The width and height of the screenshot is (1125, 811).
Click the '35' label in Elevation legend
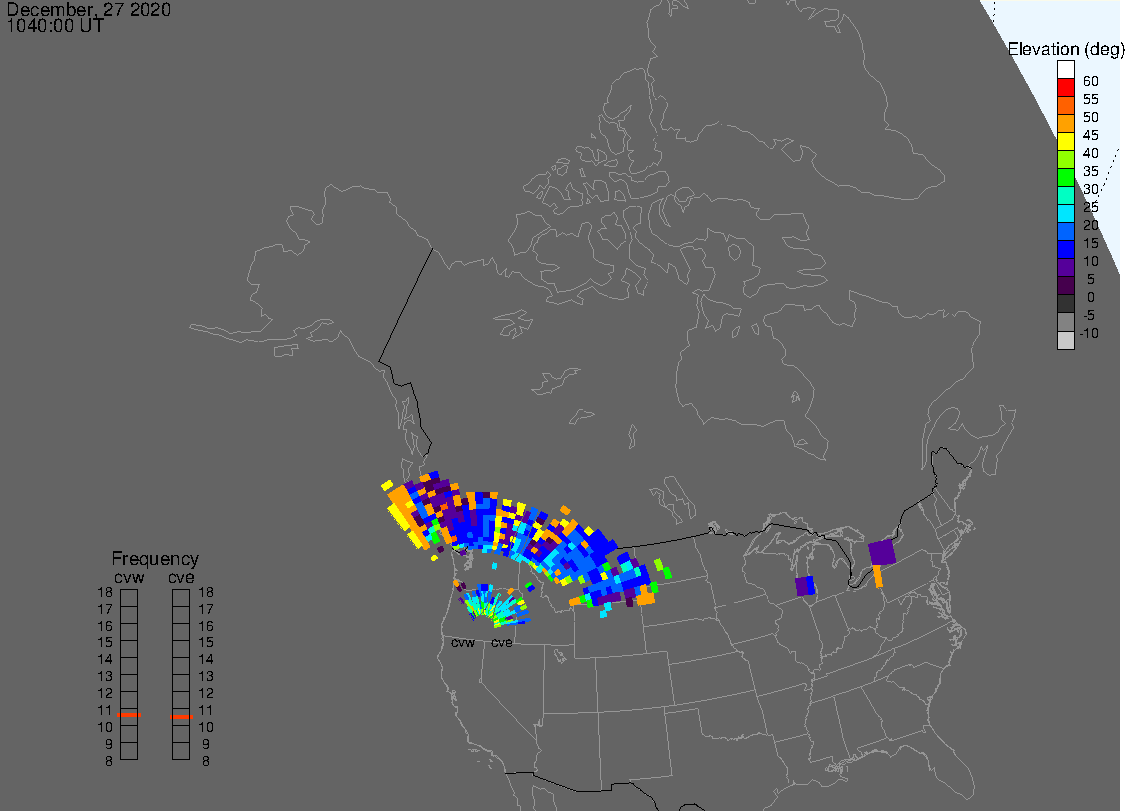[x=1091, y=172]
